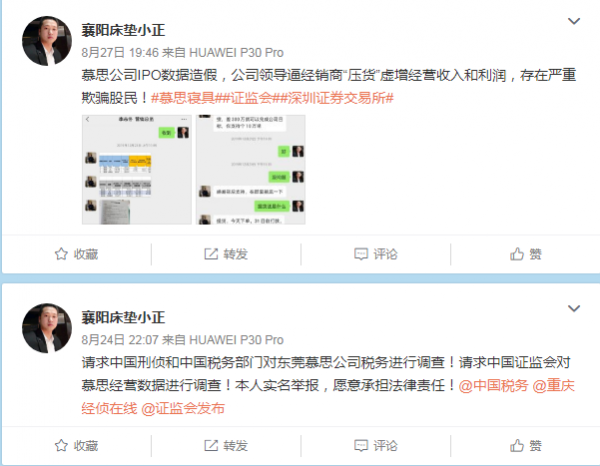Expand options chevron on second post
The image size is (600, 466).
(x=574, y=308)
